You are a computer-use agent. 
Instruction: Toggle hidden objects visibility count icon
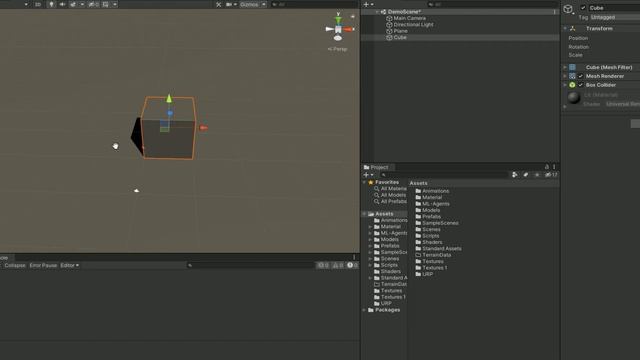point(93,4)
